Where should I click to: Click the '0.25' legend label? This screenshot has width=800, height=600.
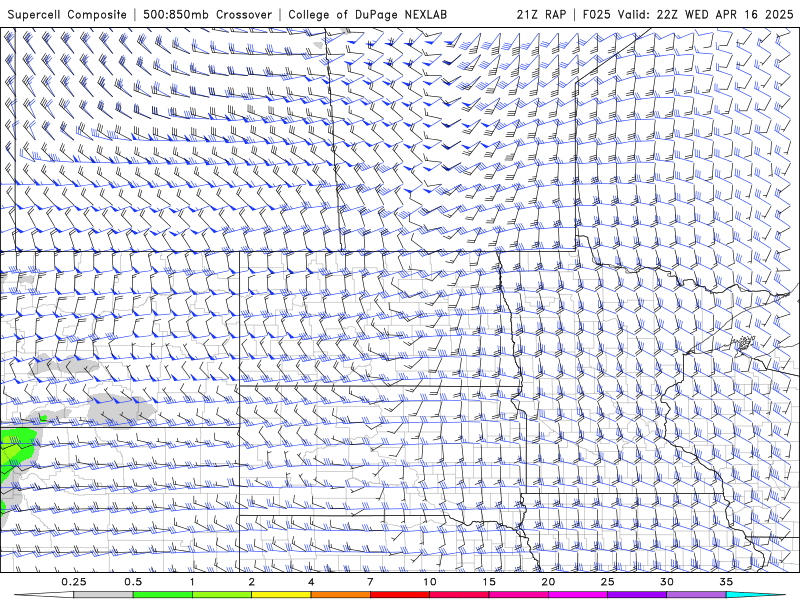pos(74,582)
